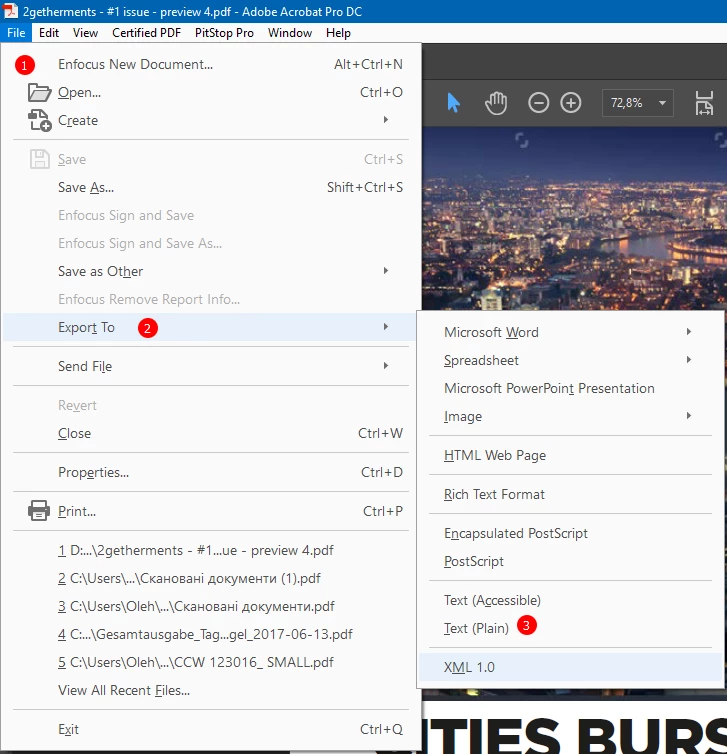Open recent file CCW 123016_ SMALL.pdf
Viewport: 727px width, 754px height.
(x=210, y=662)
